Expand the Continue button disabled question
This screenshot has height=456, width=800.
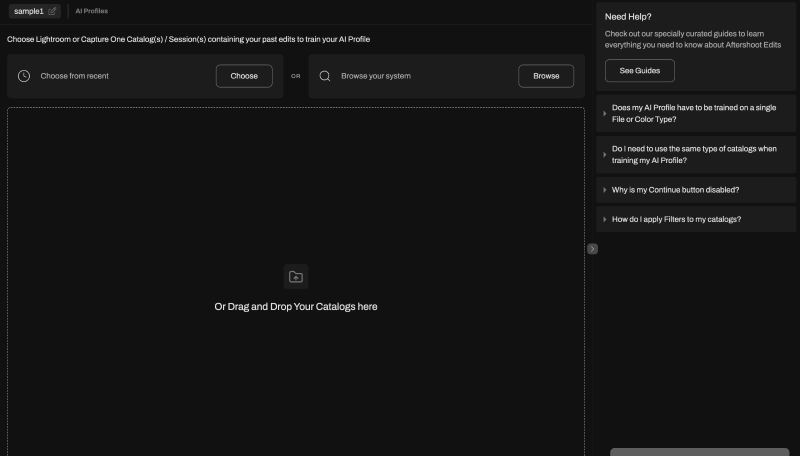pos(696,189)
